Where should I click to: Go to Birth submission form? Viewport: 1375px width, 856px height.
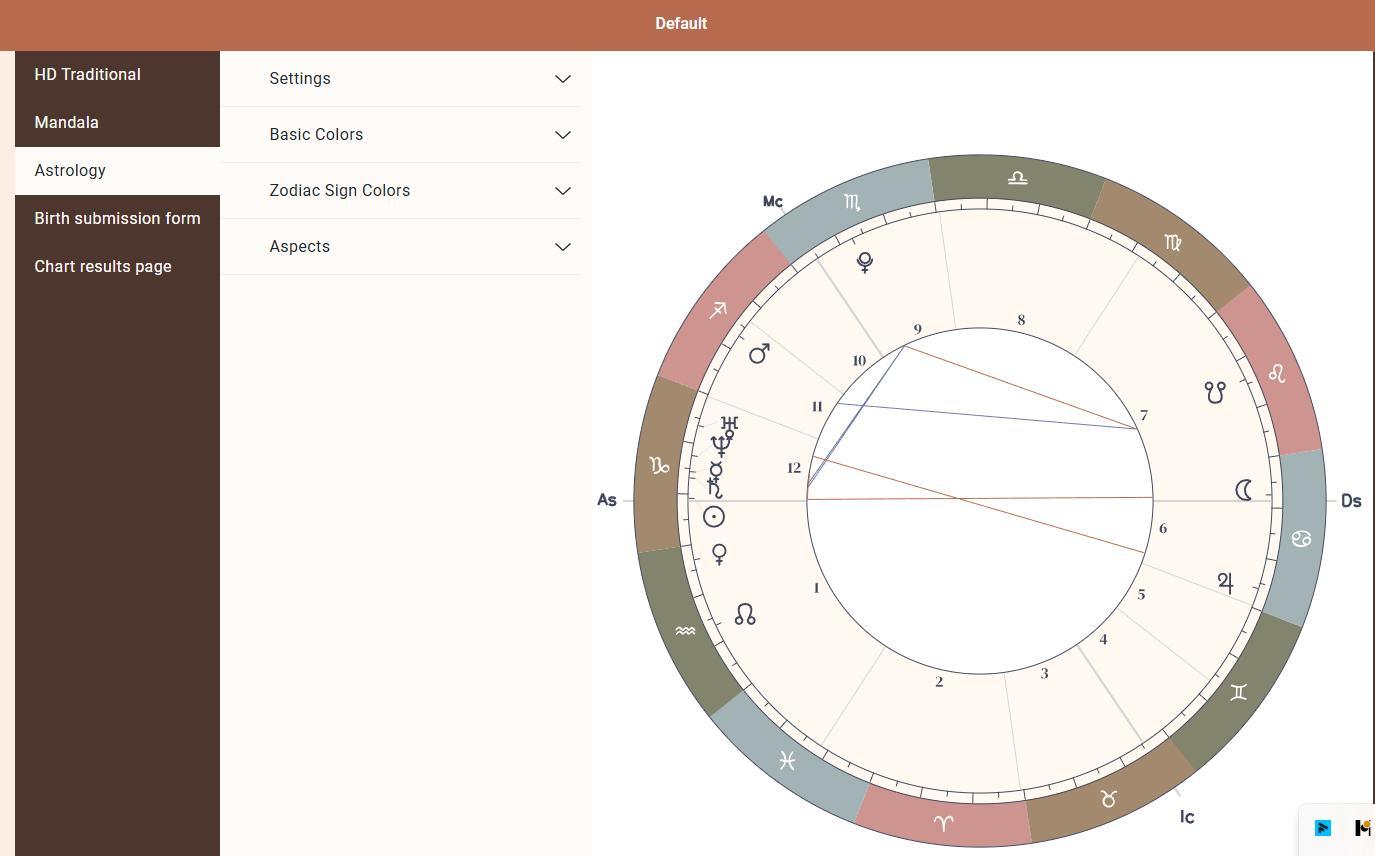pos(117,219)
